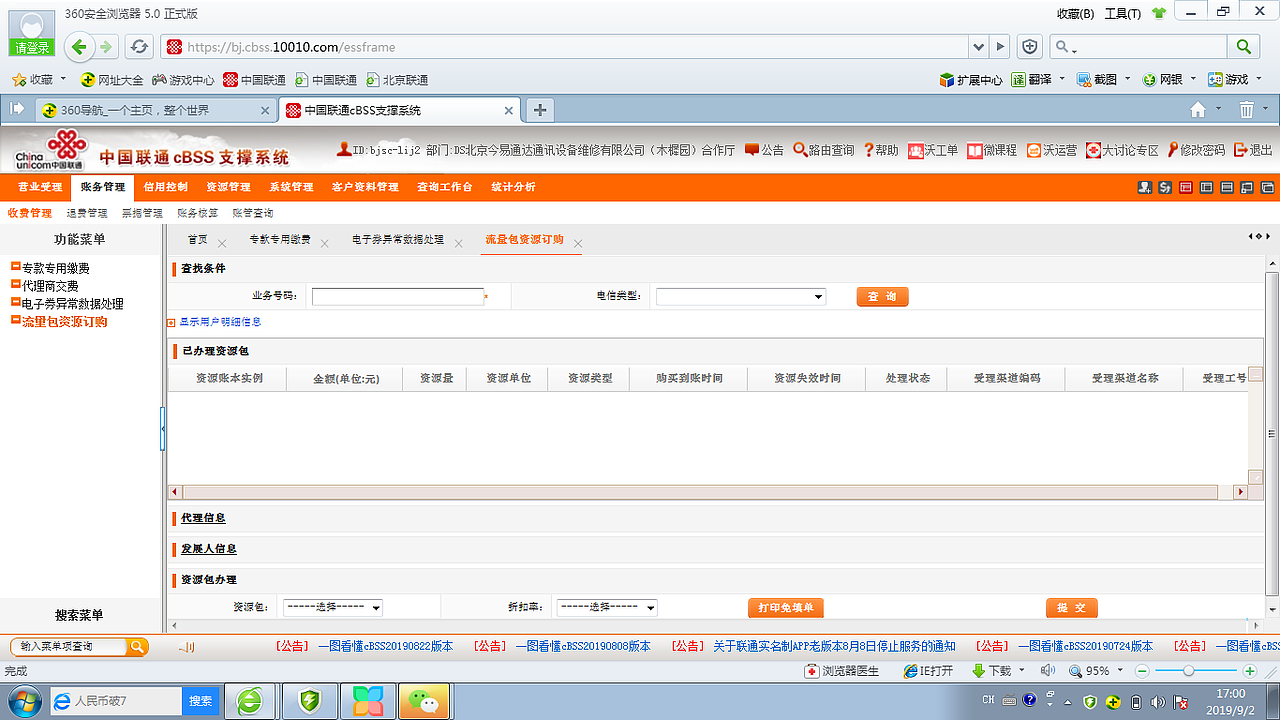This screenshot has height=720, width=1280.
Task: Switch to 营业受理 main menu
Action: (x=40, y=187)
